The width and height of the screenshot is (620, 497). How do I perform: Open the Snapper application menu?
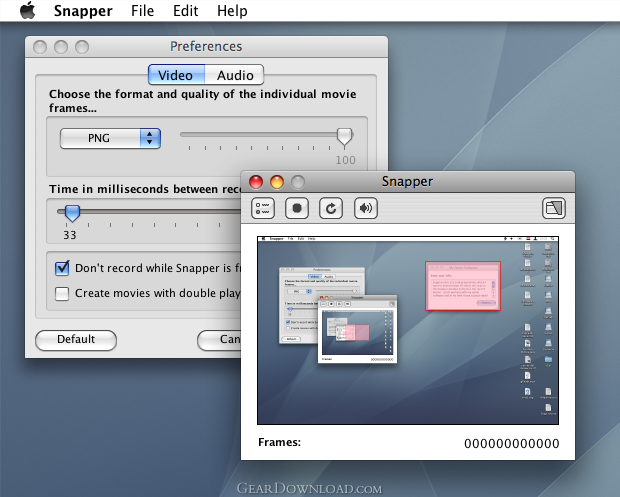[x=83, y=11]
